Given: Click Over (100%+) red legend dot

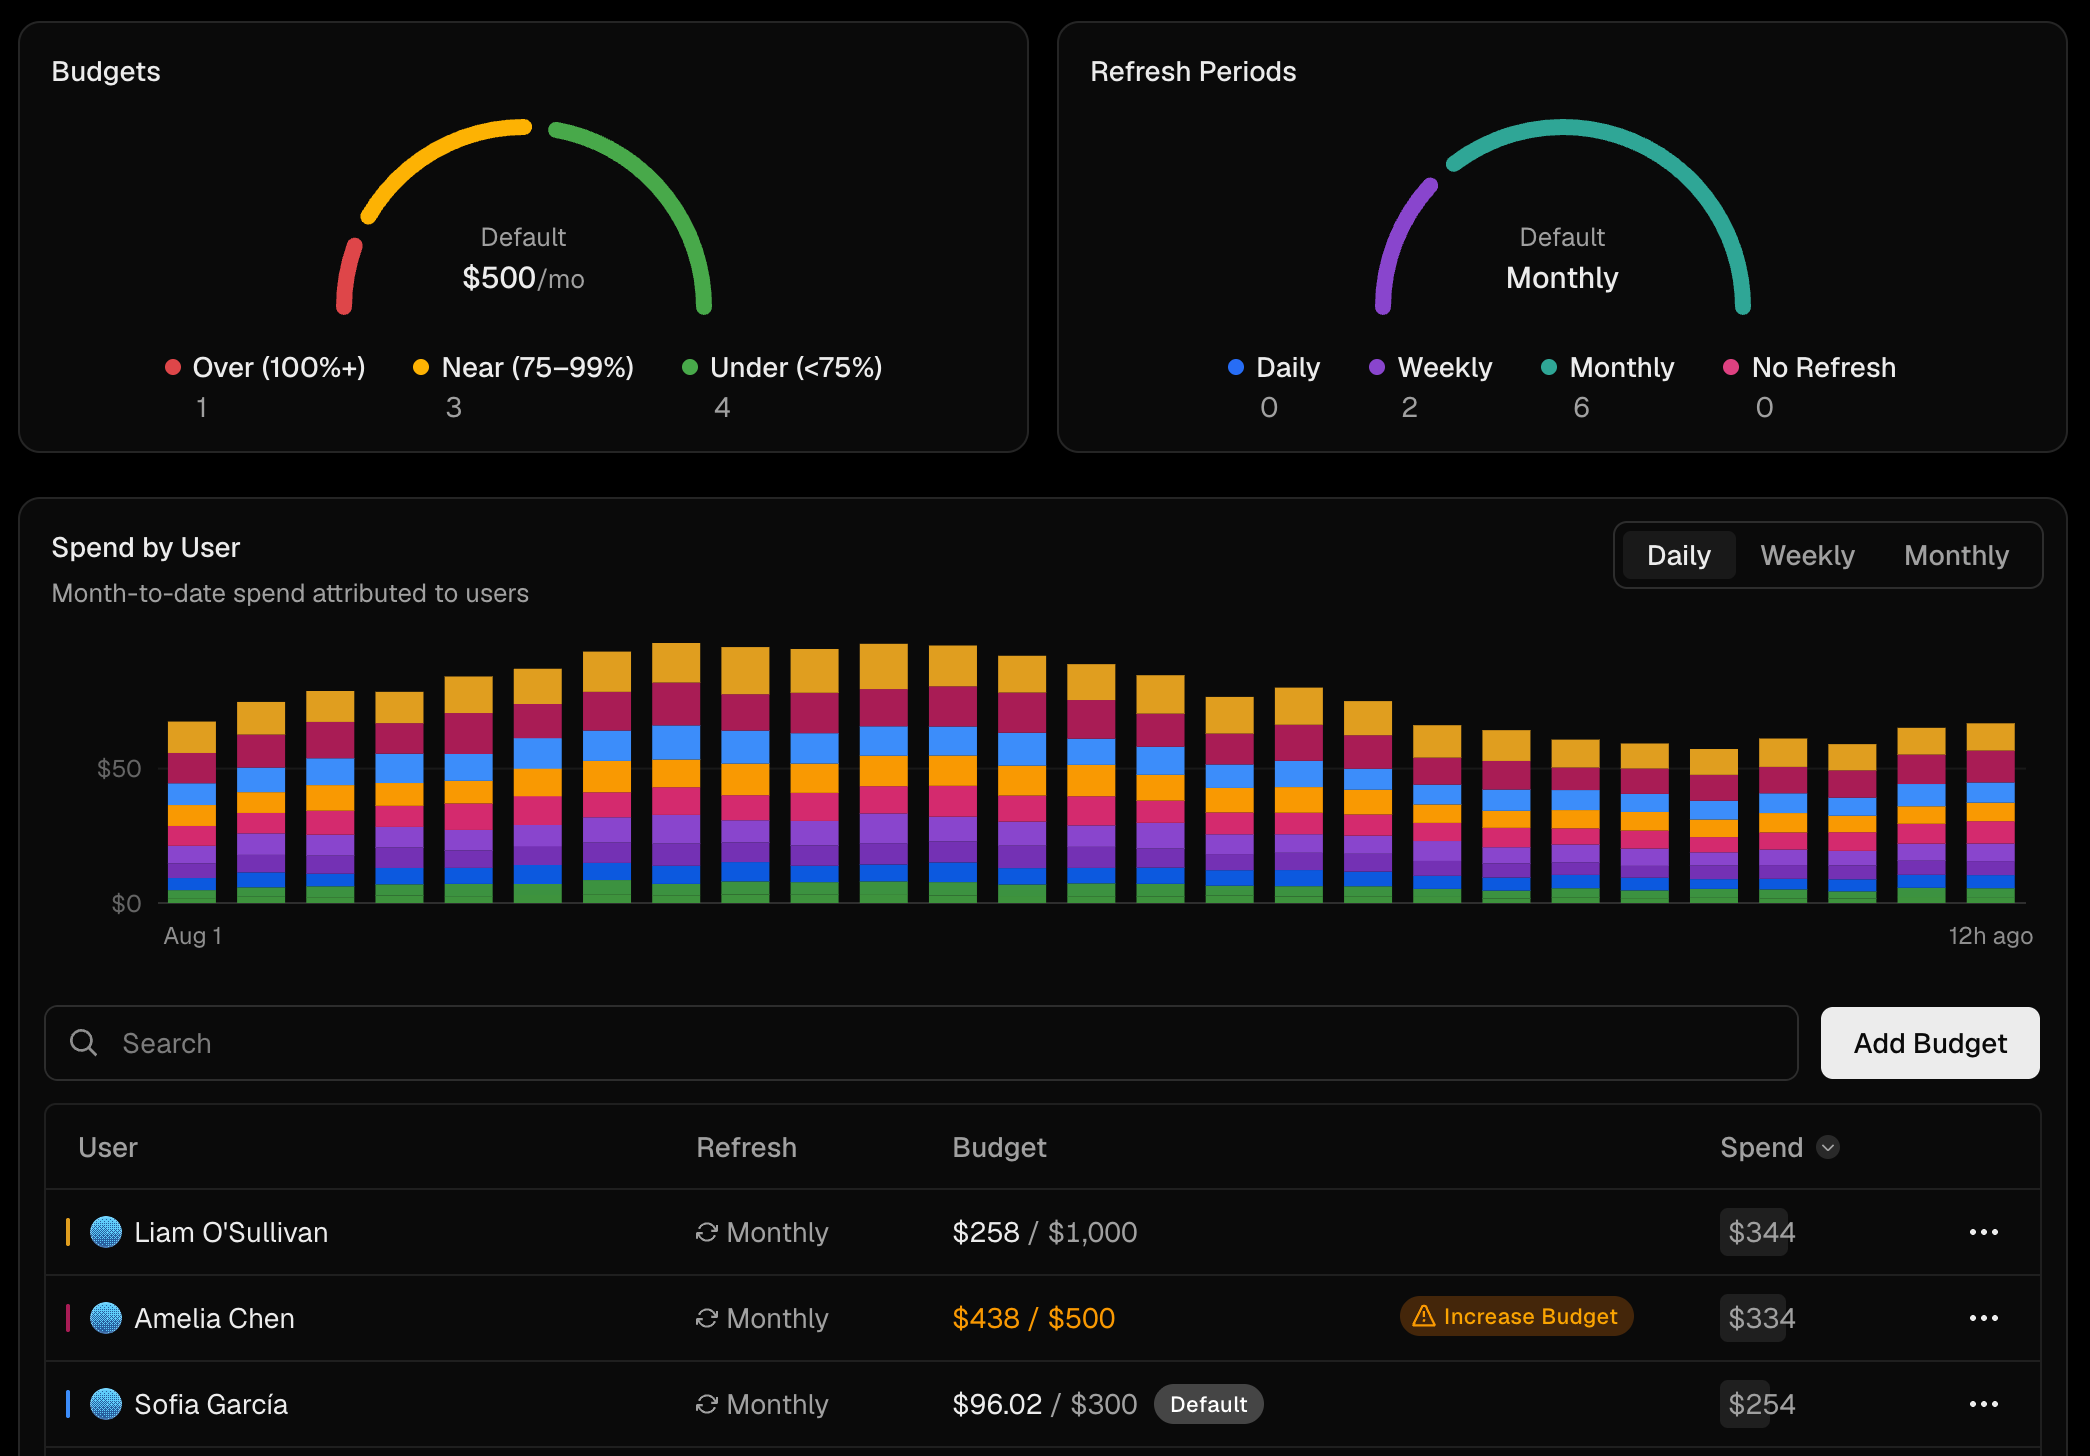Looking at the screenshot, I should 173,367.
